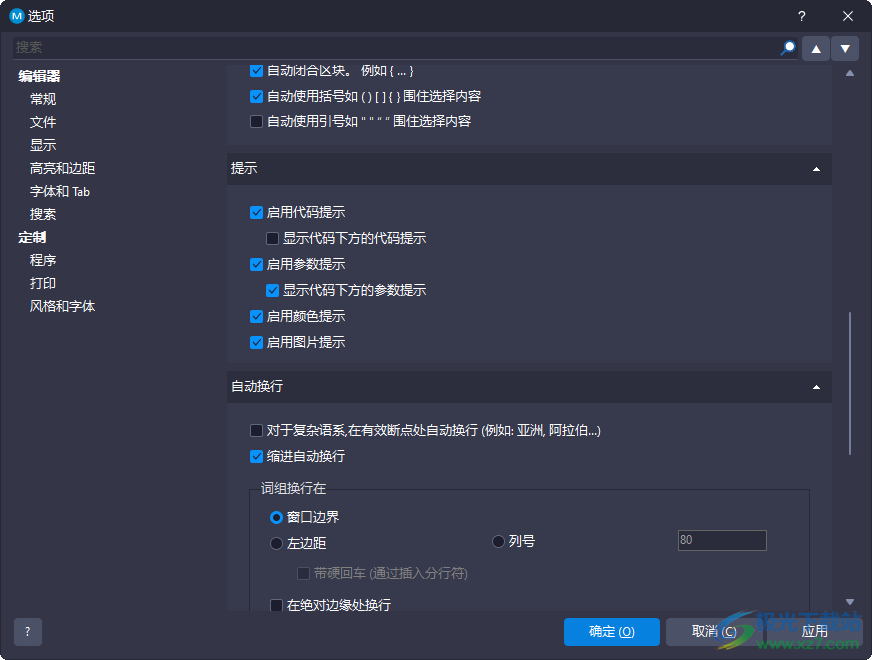Toggle 启用图片提示 checkbox
The image size is (872, 660).
point(256,342)
